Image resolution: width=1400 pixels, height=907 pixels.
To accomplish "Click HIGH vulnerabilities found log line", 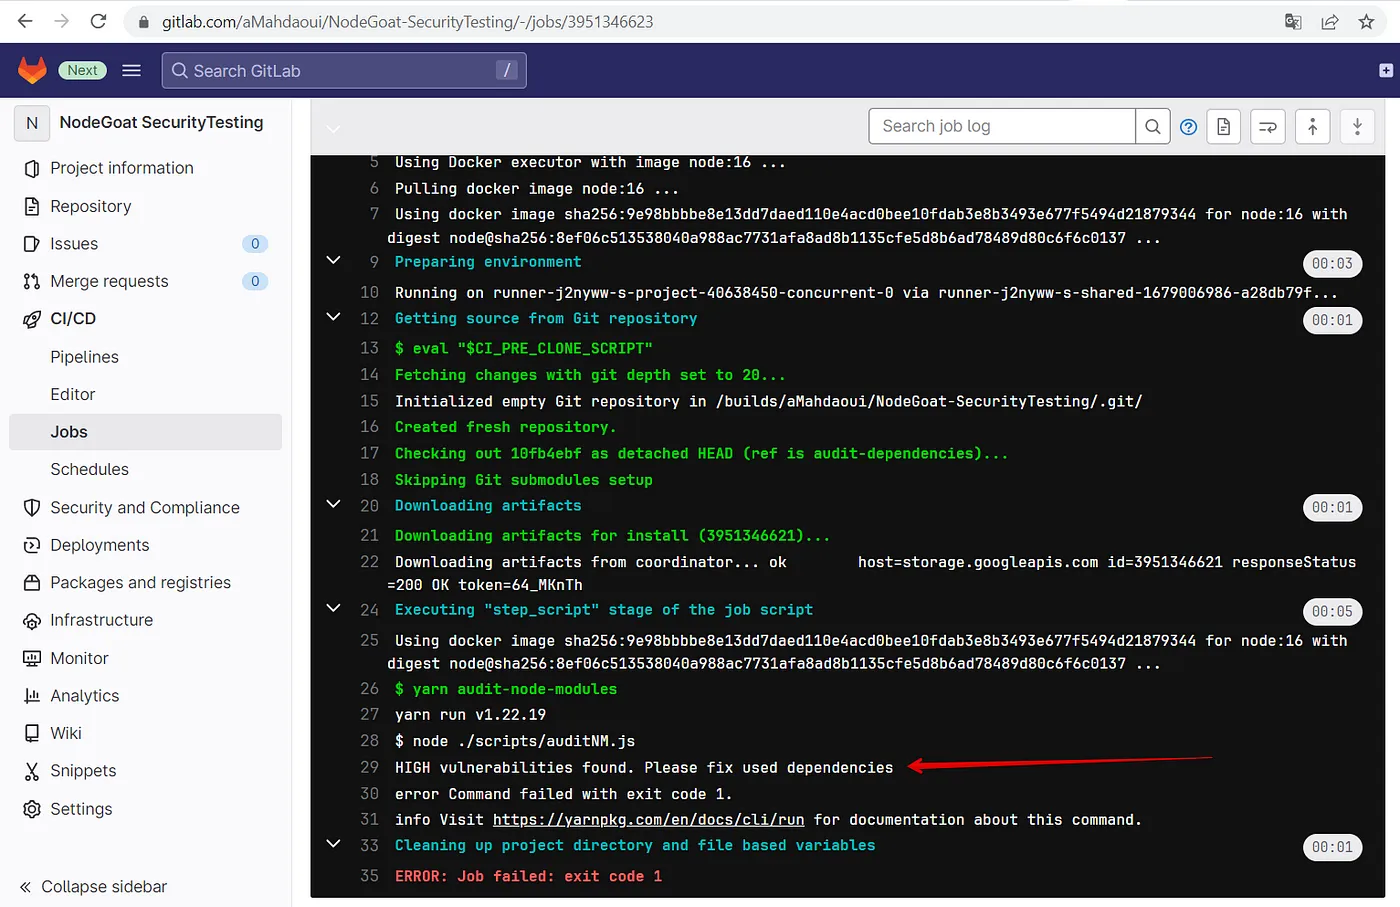I will 644,768.
